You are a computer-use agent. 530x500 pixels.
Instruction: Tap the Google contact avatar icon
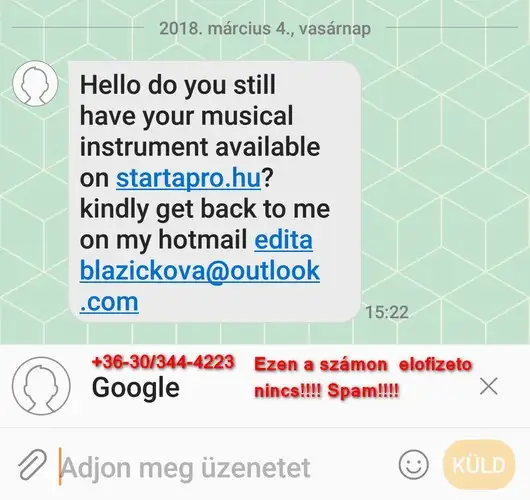click(x=41, y=386)
